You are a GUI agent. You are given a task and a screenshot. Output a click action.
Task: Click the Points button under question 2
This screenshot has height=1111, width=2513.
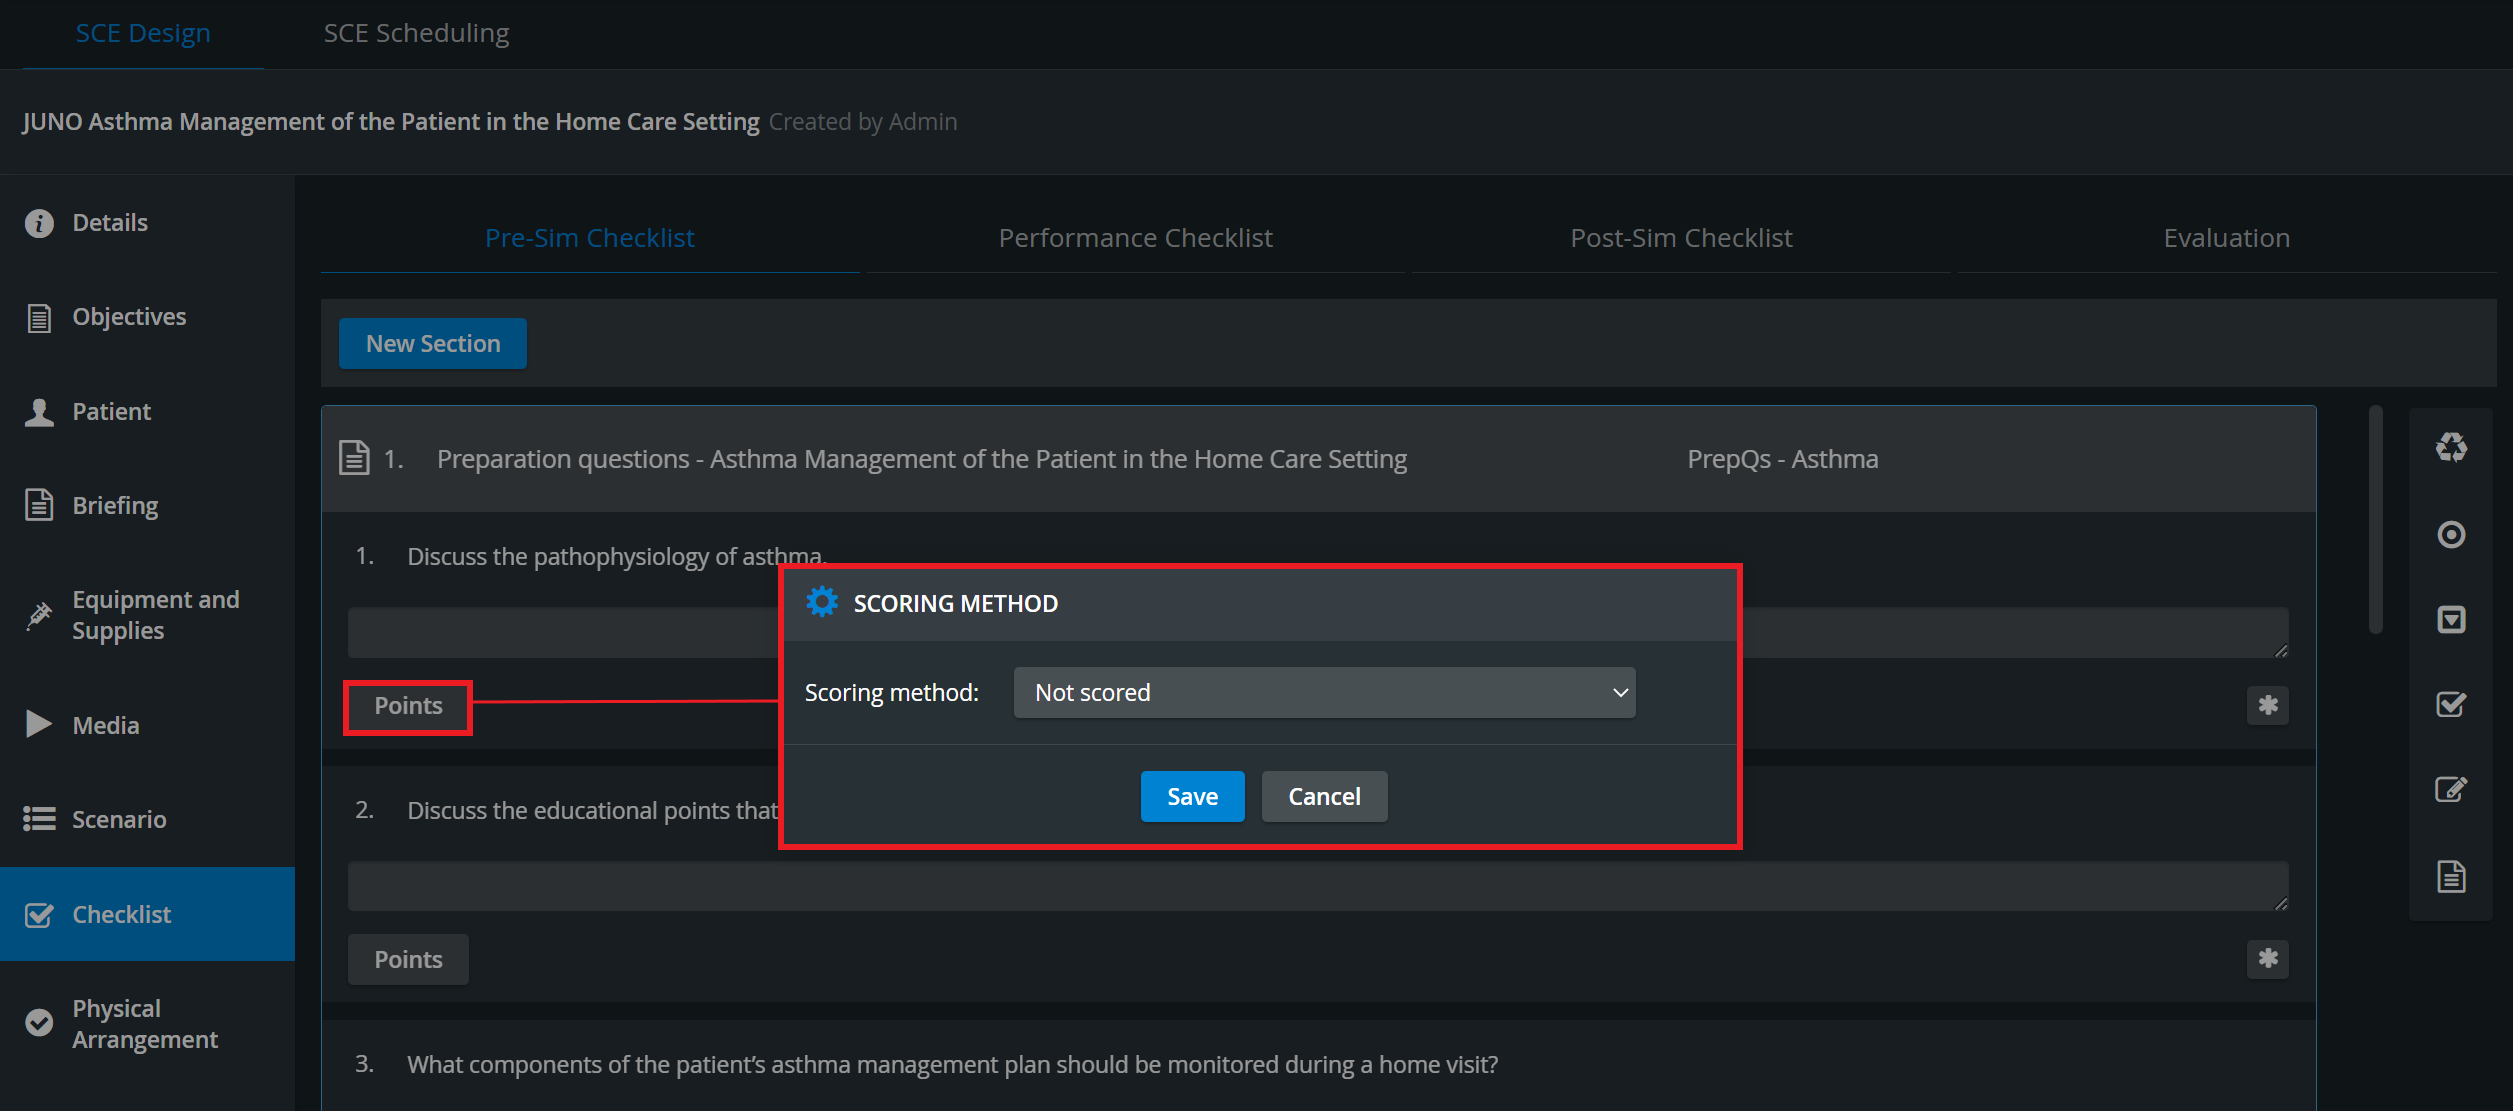click(408, 959)
